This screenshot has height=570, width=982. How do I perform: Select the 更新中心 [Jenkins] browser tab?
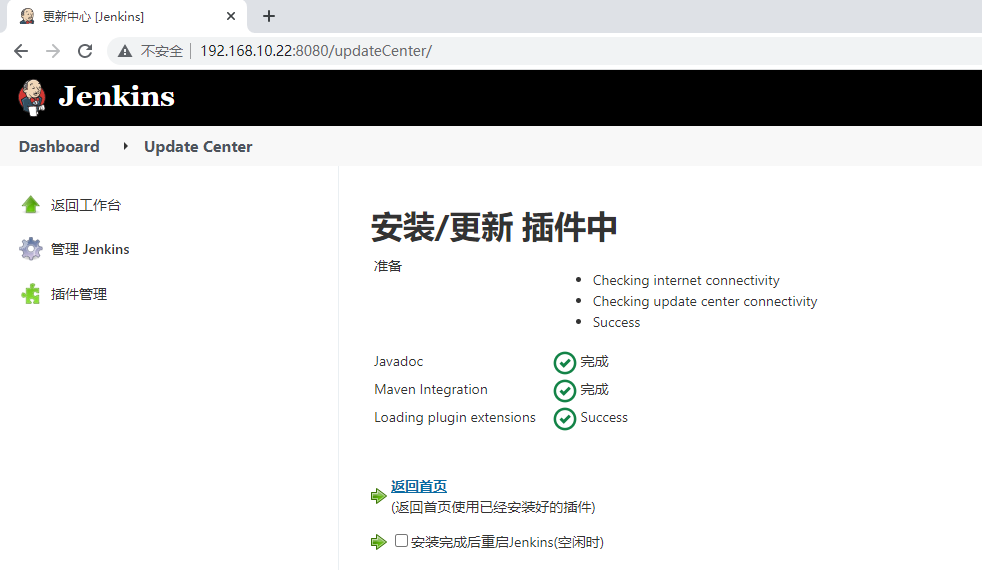click(127, 16)
